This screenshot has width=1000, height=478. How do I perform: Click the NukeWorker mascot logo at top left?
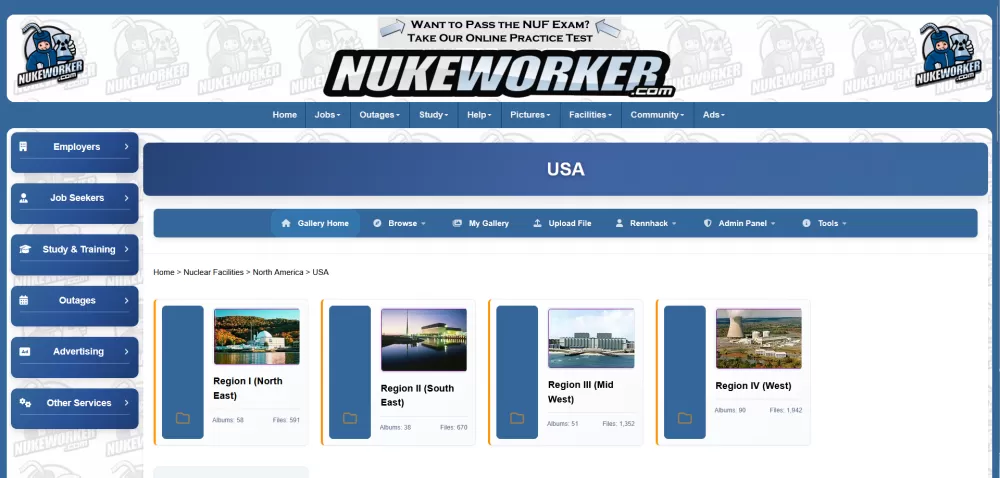(50, 56)
